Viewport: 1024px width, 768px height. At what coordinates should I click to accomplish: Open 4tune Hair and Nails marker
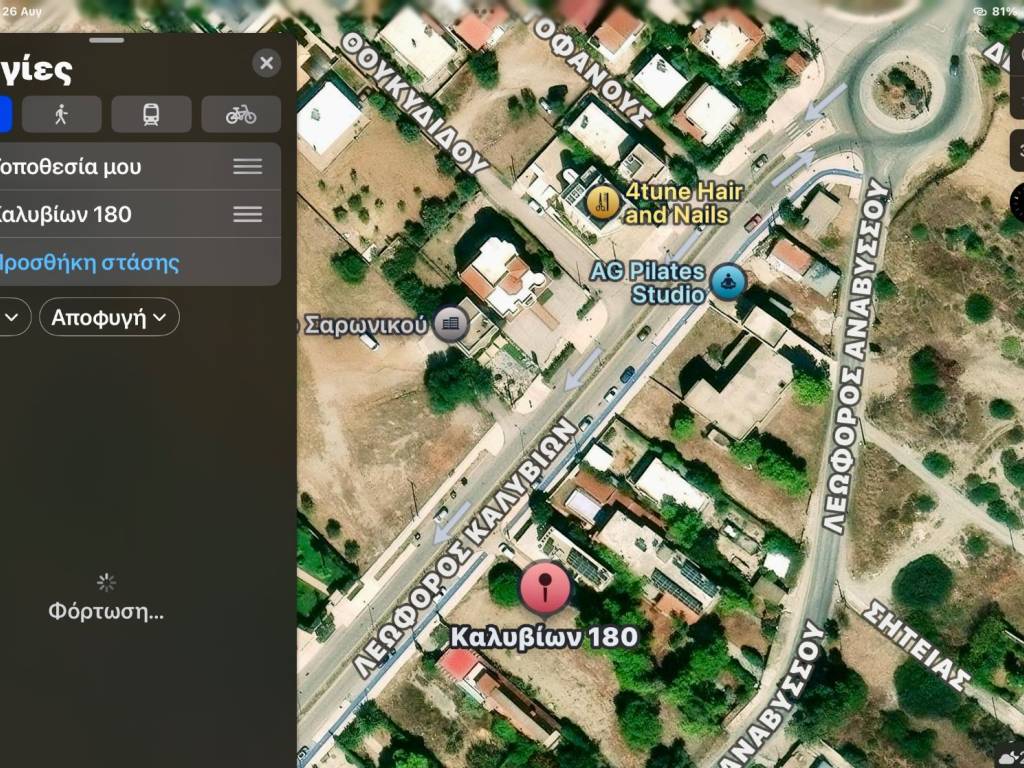coord(603,202)
